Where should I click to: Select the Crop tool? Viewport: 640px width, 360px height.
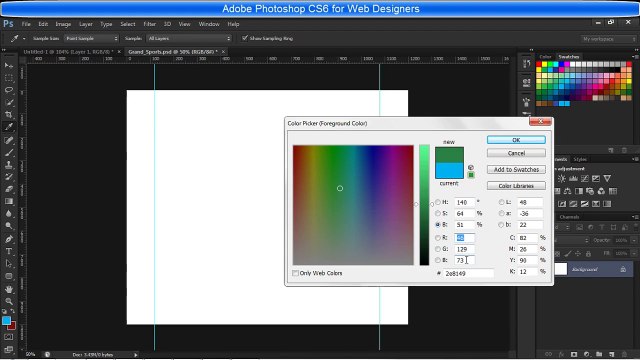[9, 115]
